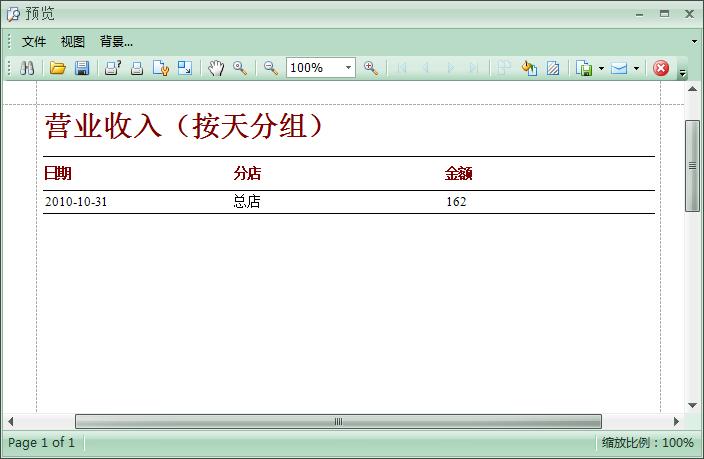Go to the first page

(402, 68)
